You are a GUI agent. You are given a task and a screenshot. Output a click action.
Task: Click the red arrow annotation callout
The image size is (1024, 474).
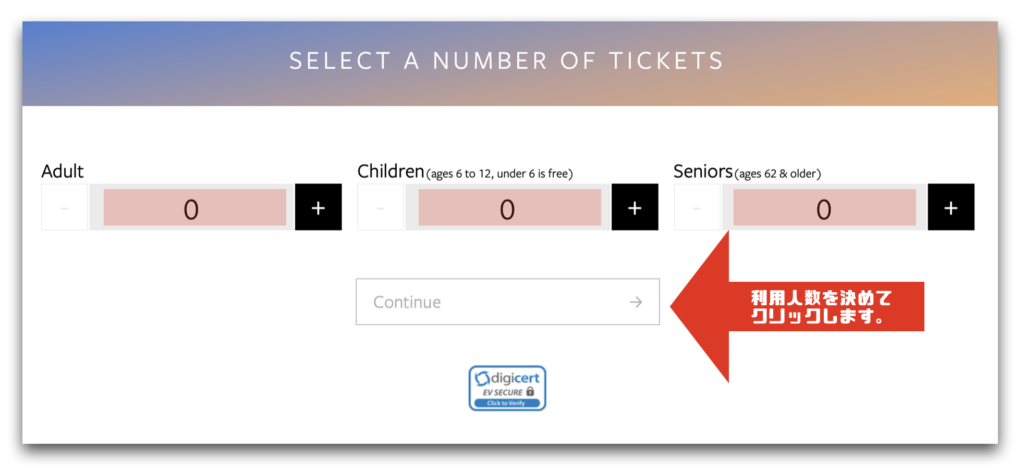pos(797,306)
